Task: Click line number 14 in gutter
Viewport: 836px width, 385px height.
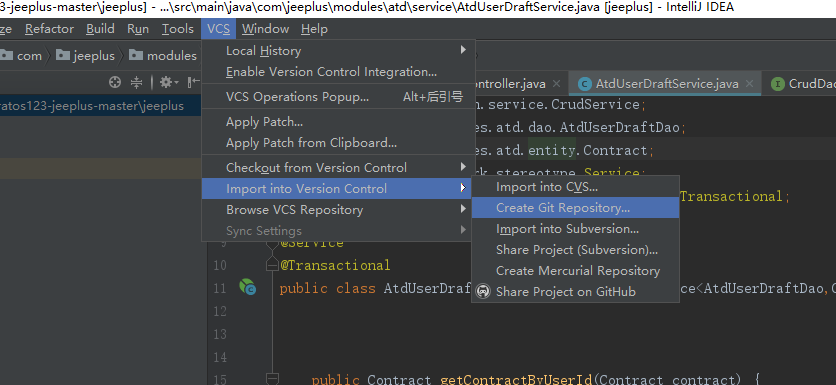Action: tap(220, 357)
